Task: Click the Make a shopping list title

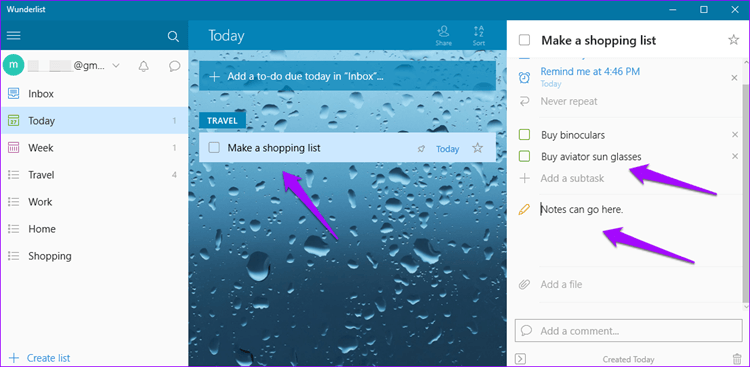Action: (x=599, y=41)
